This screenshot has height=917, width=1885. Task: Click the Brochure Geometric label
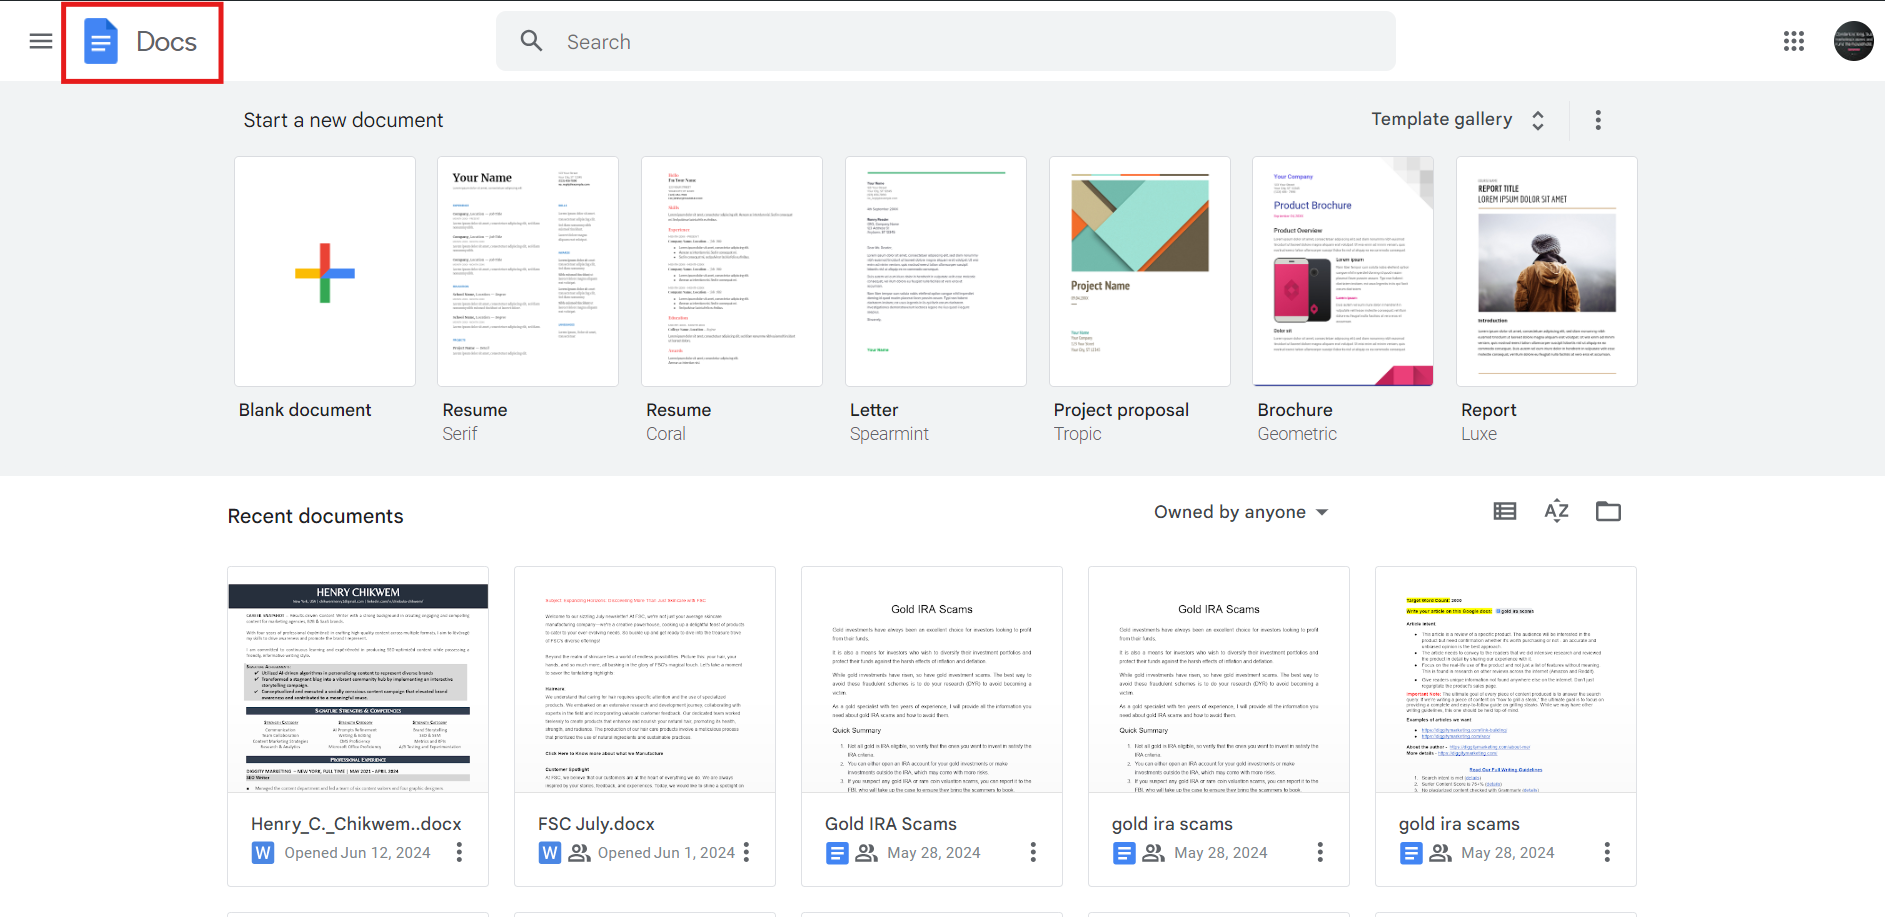pos(1297,422)
